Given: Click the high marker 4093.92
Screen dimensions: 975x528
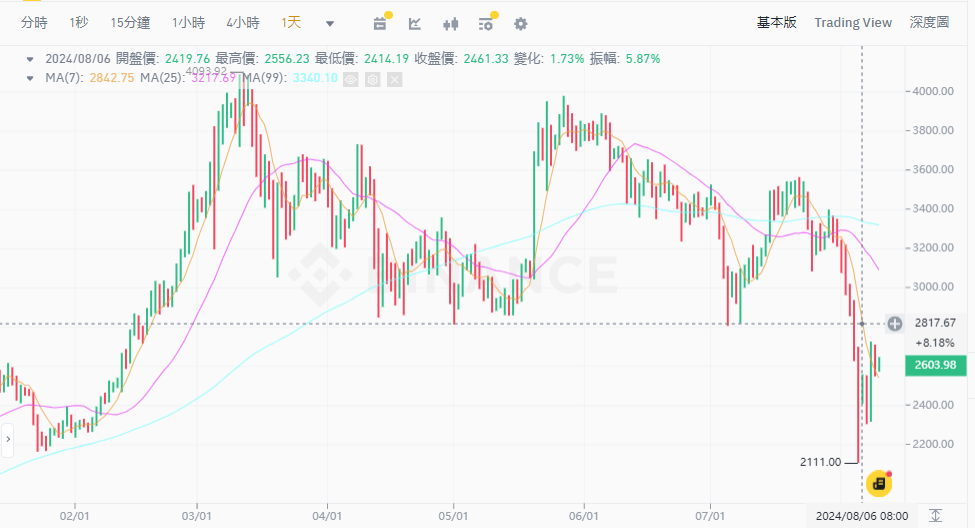Looking at the screenshot, I should (x=206, y=71).
